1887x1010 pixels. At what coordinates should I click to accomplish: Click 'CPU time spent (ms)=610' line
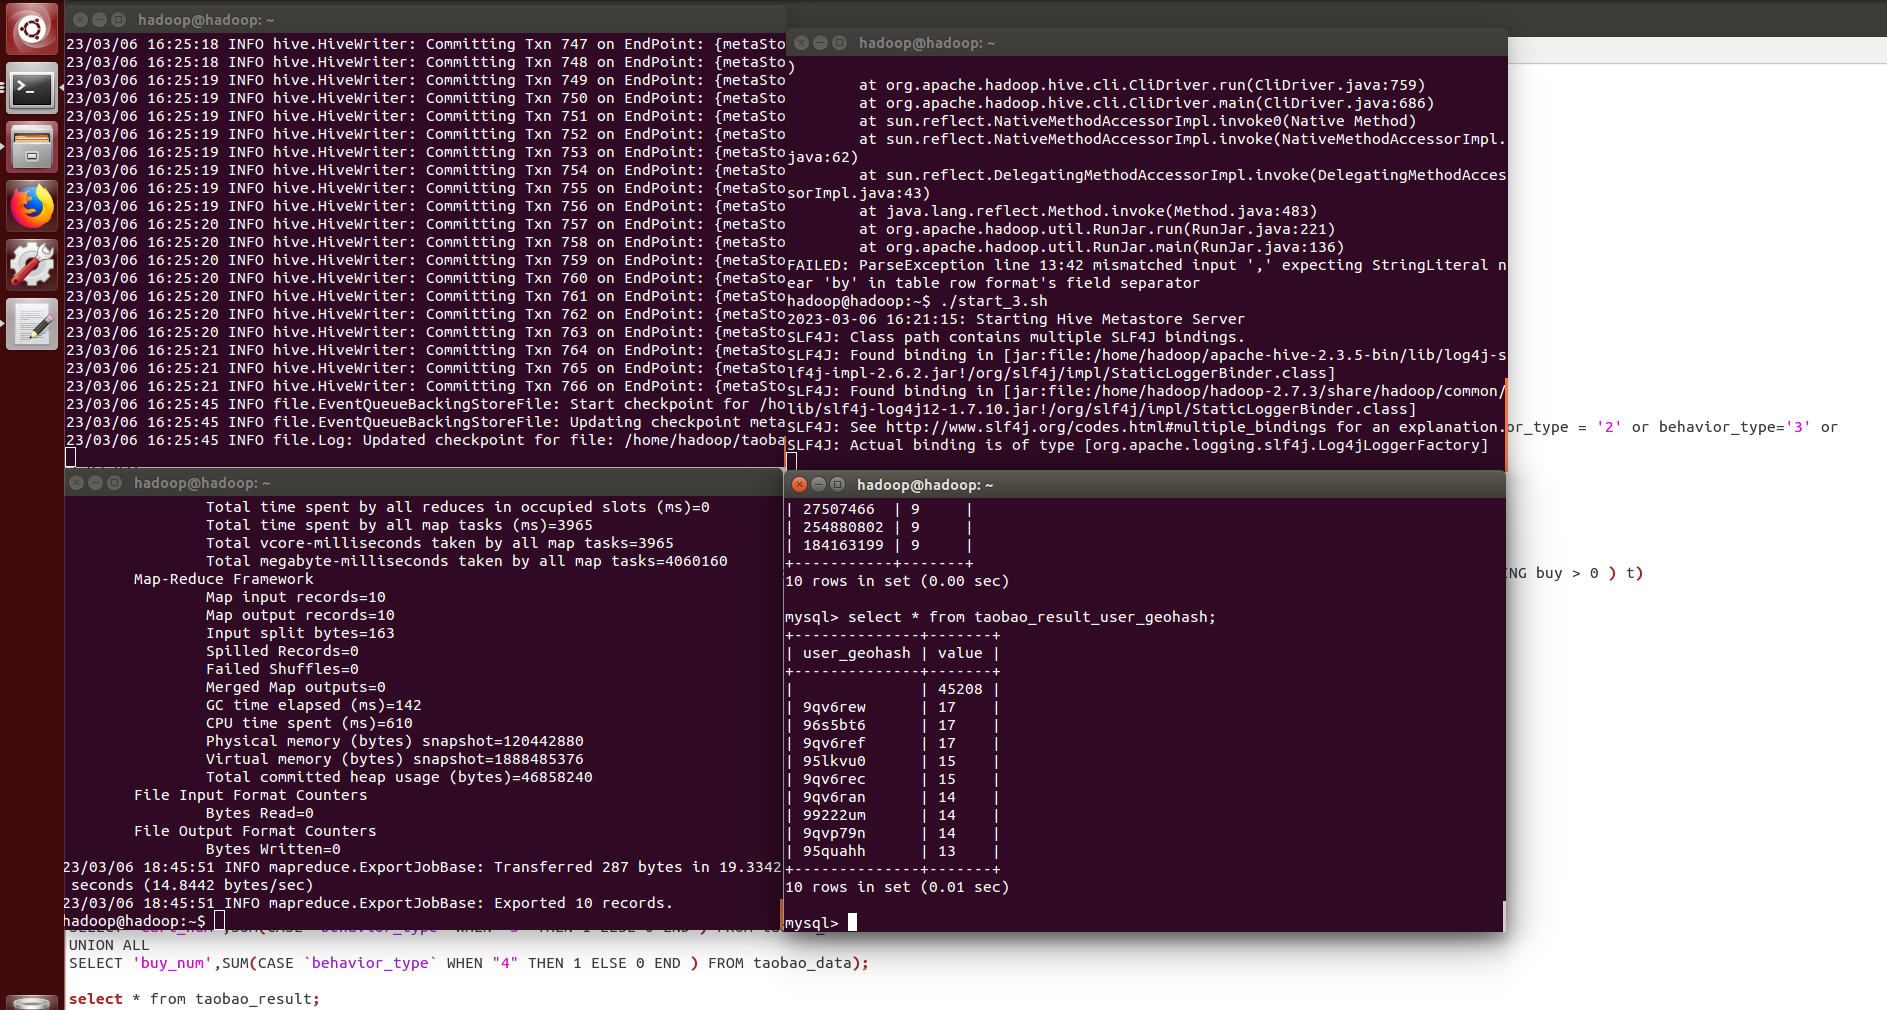pyautogui.click(x=309, y=723)
